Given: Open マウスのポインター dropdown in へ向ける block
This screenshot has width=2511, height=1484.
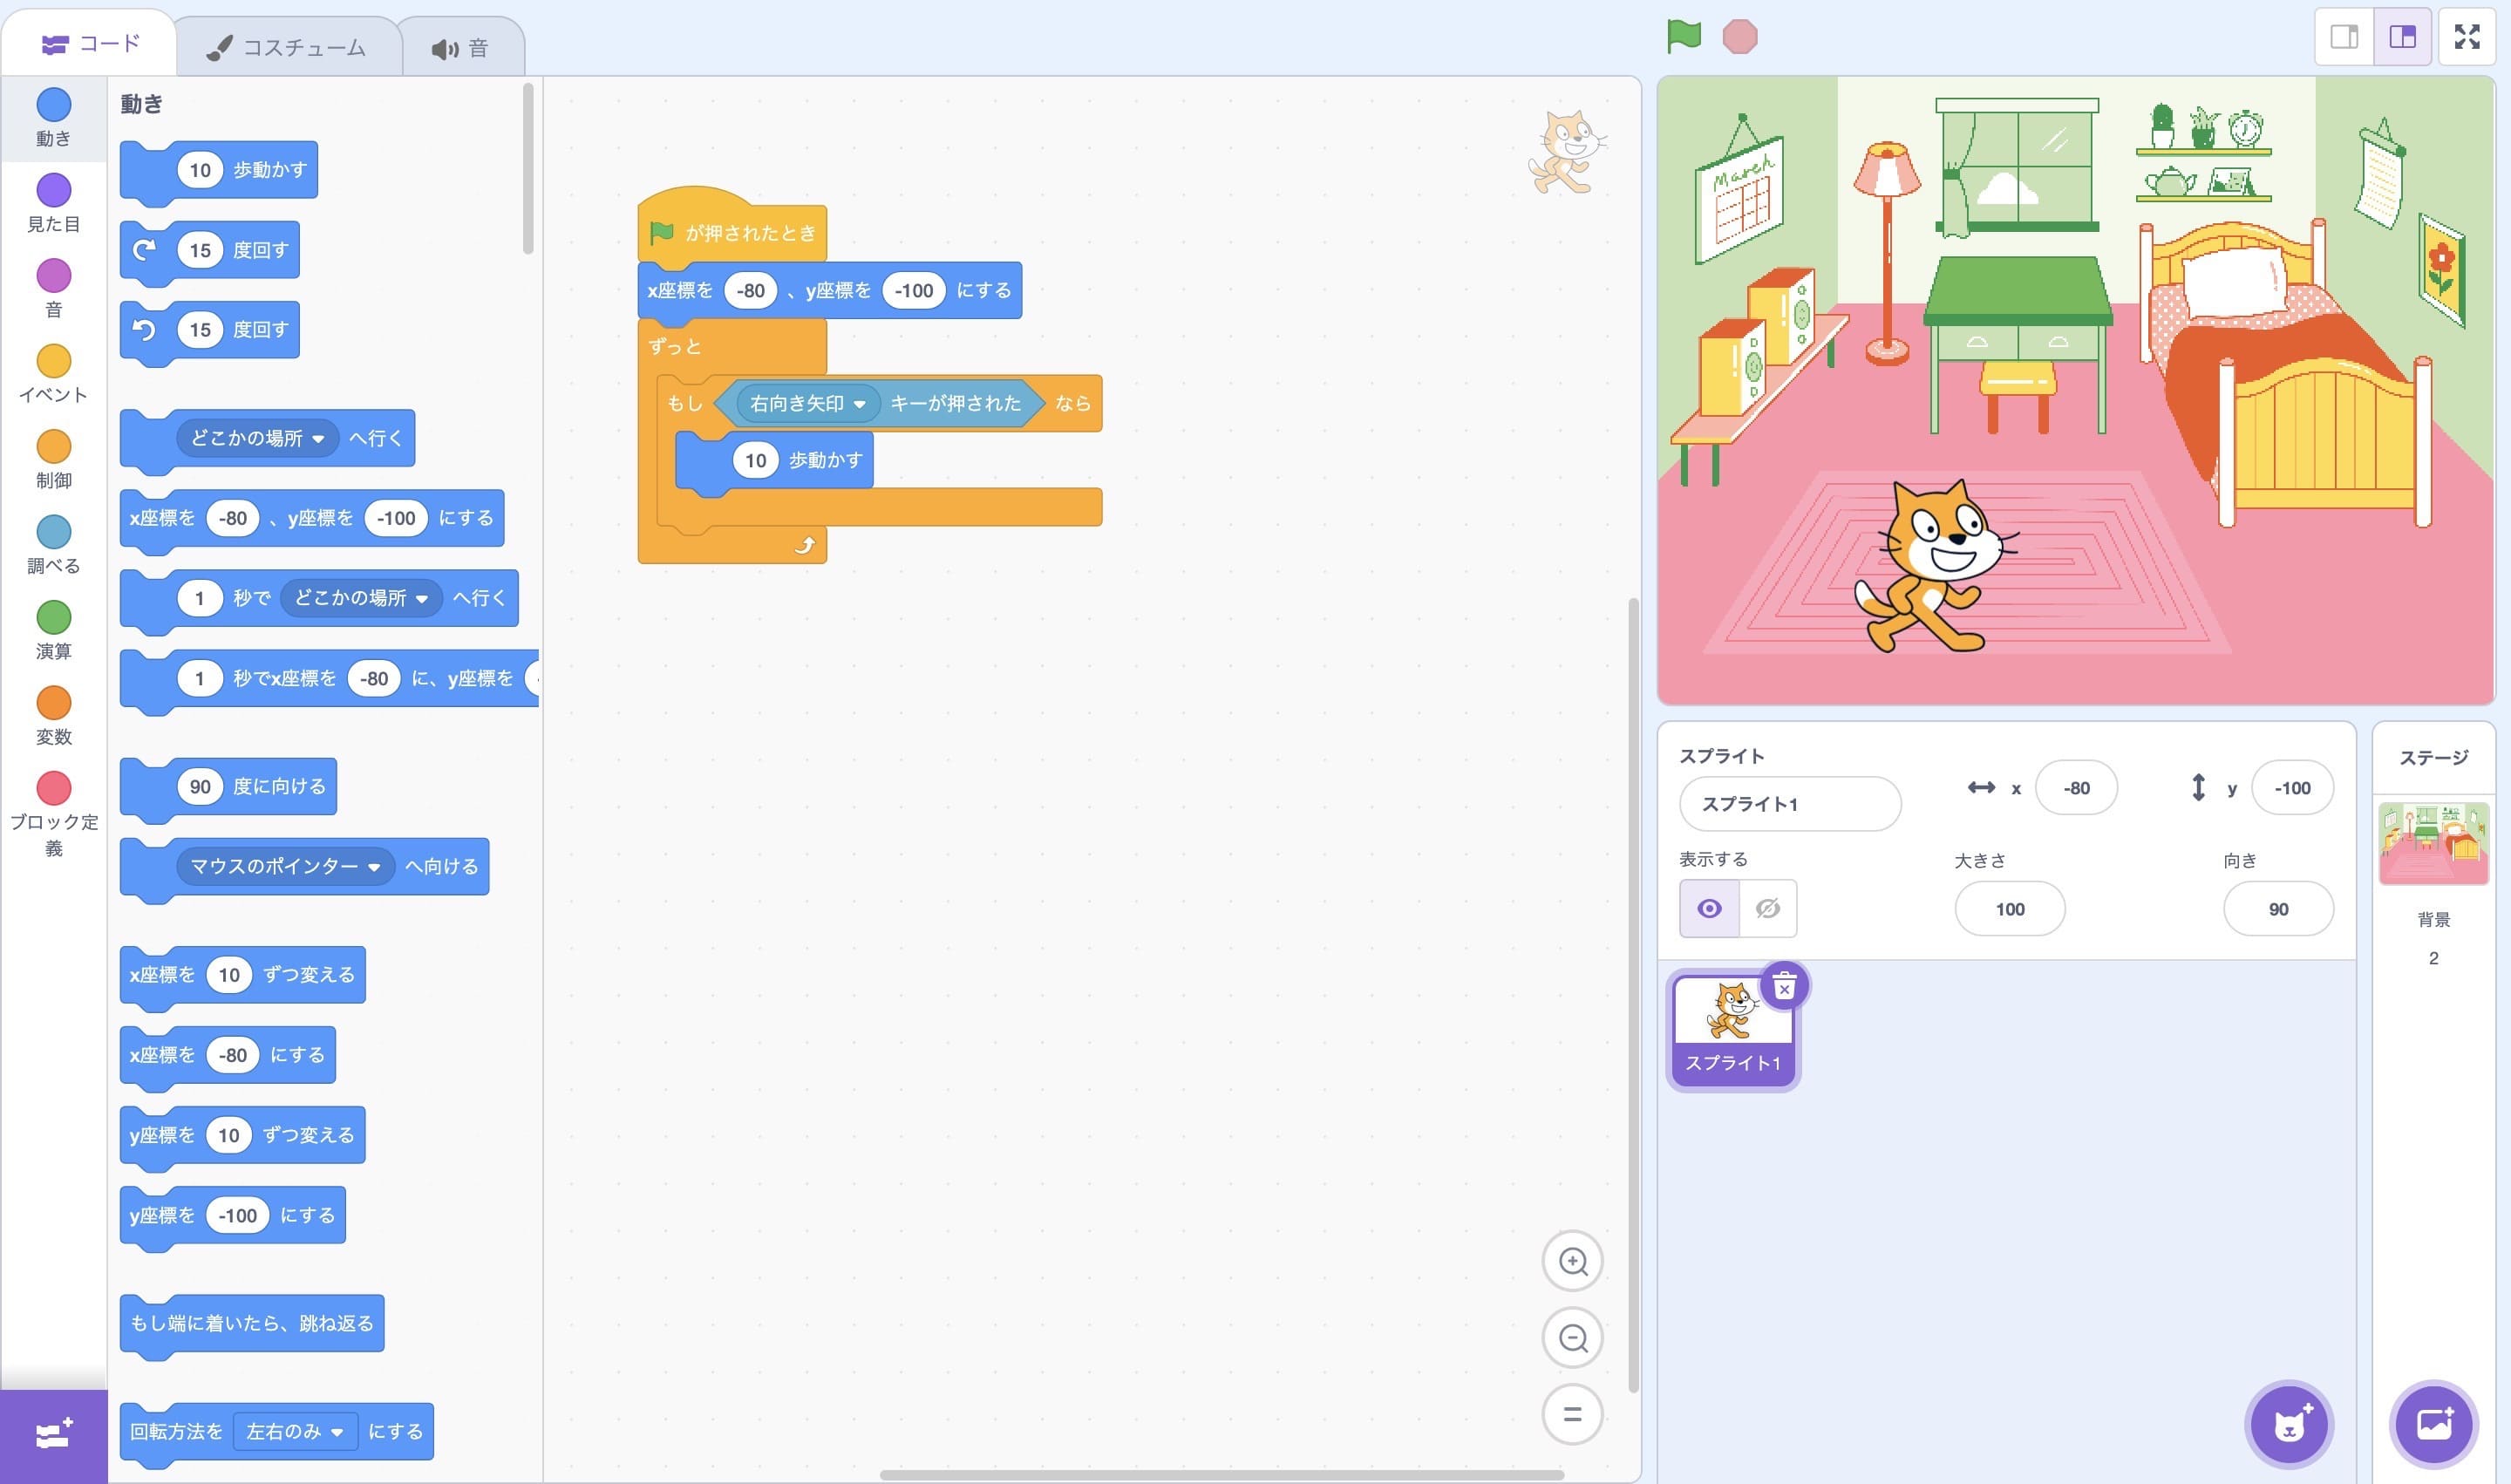Looking at the screenshot, I should click(x=286, y=866).
